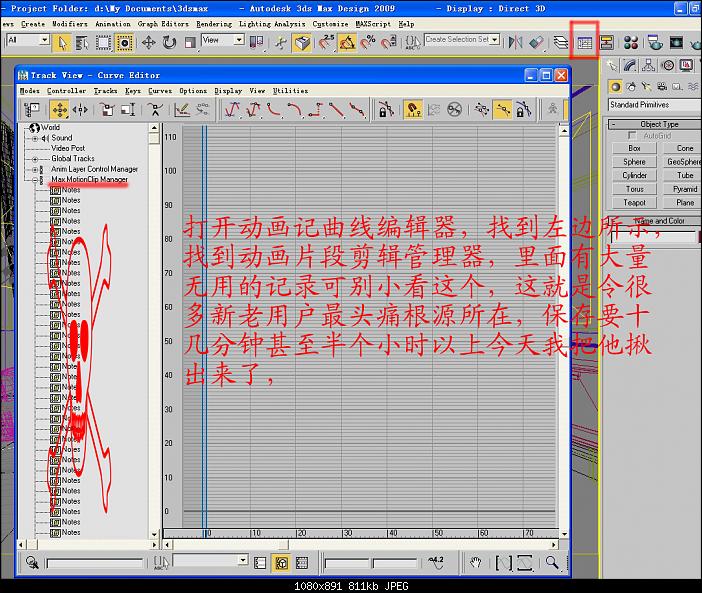Expand the Sound track node

(35, 138)
